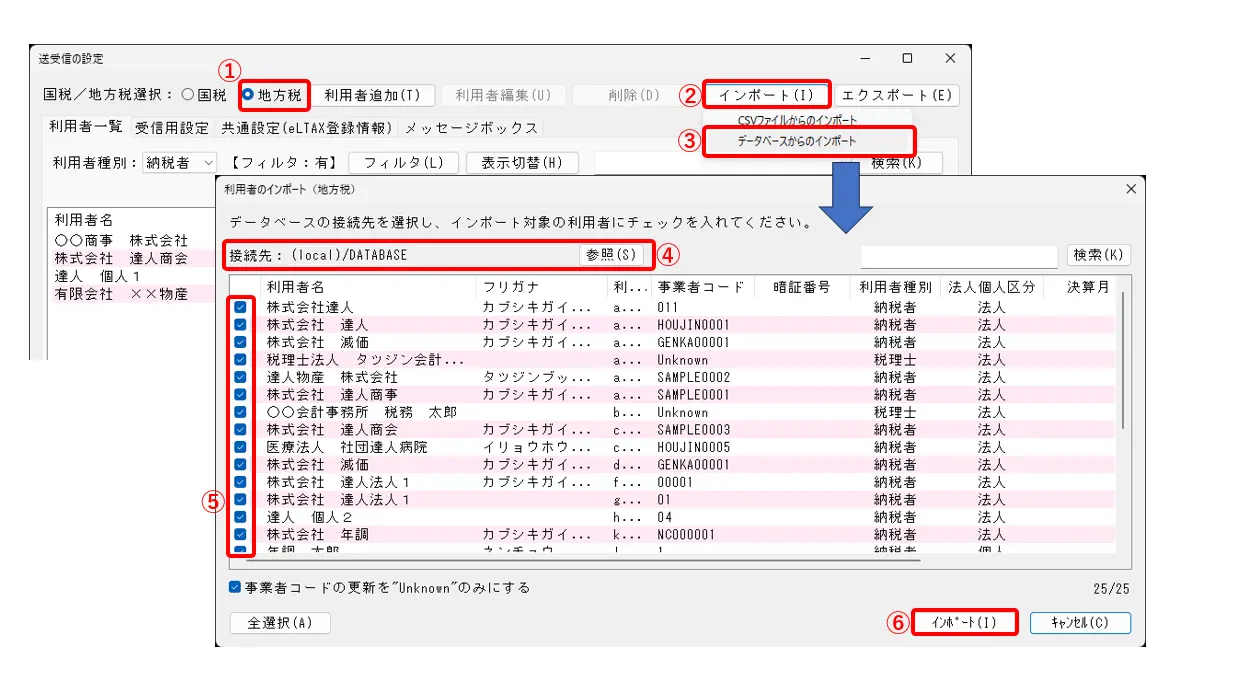Select 有限会社 ××物産 in background list
Screen dimensions: 1252x675
click(x=121, y=294)
